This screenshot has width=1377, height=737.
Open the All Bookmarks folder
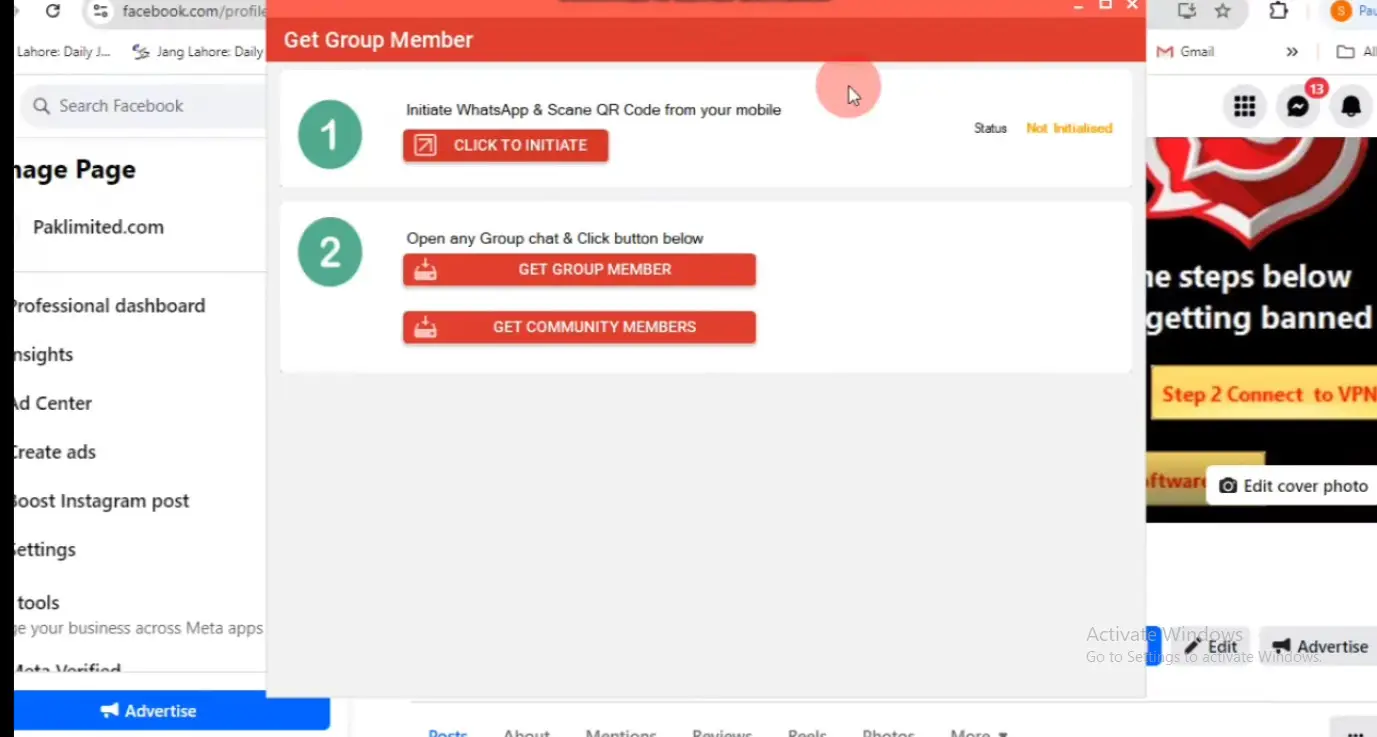pos(1355,52)
